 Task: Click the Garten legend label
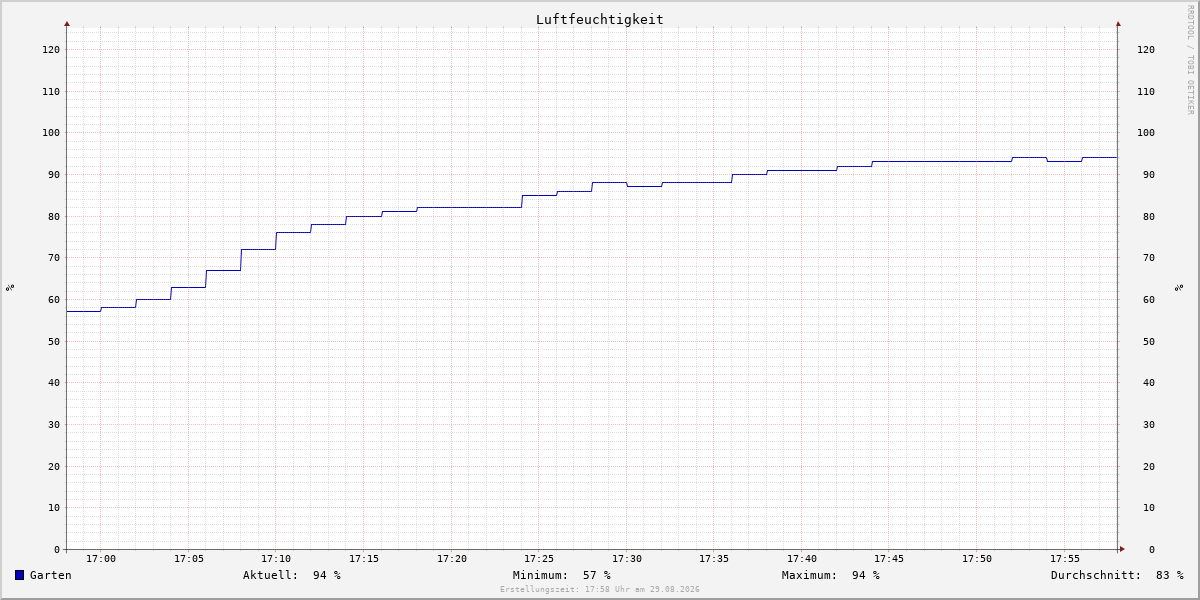[x=51, y=575]
